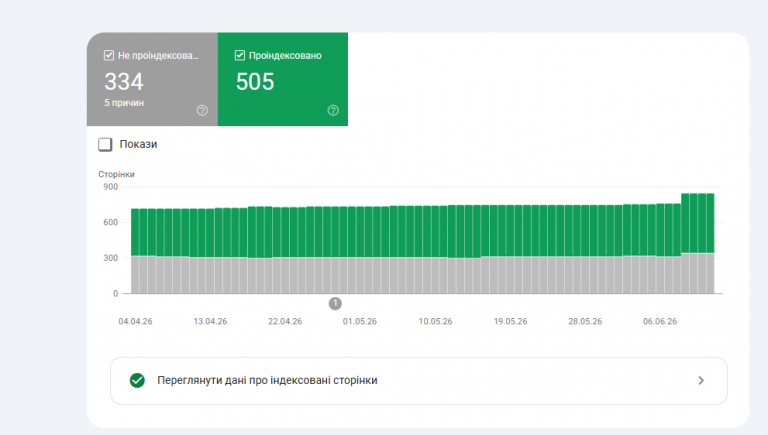Enable the Покази checkbox
Image resolution: width=768 pixels, height=435 pixels.
pos(105,145)
